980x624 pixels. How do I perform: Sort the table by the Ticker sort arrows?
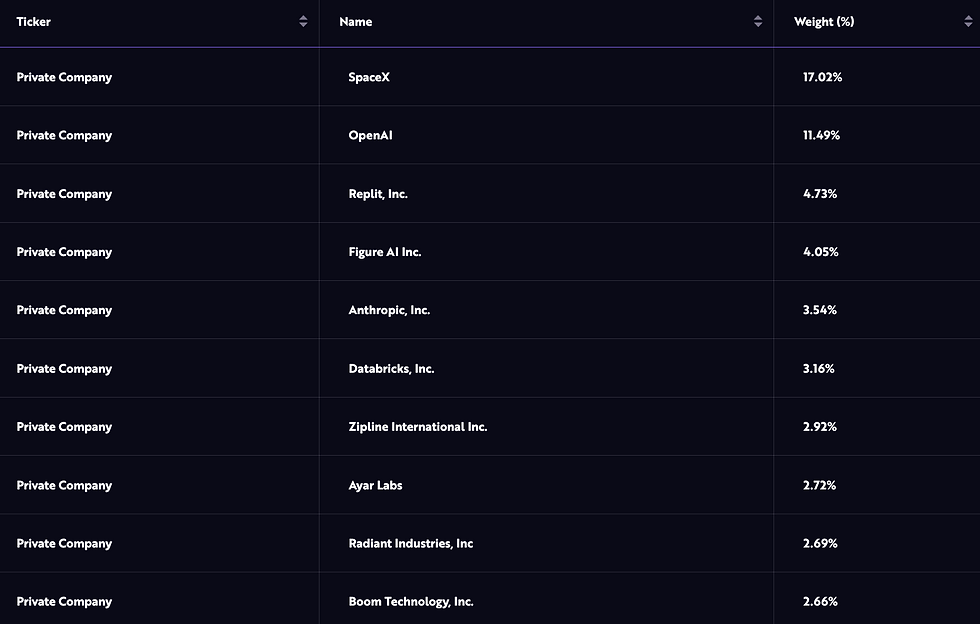click(303, 21)
